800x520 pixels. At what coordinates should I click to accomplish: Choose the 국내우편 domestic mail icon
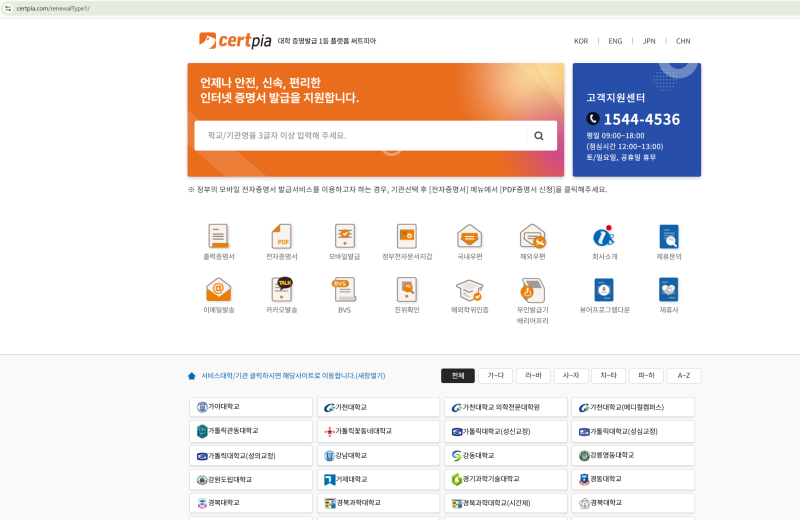point(469,236)
